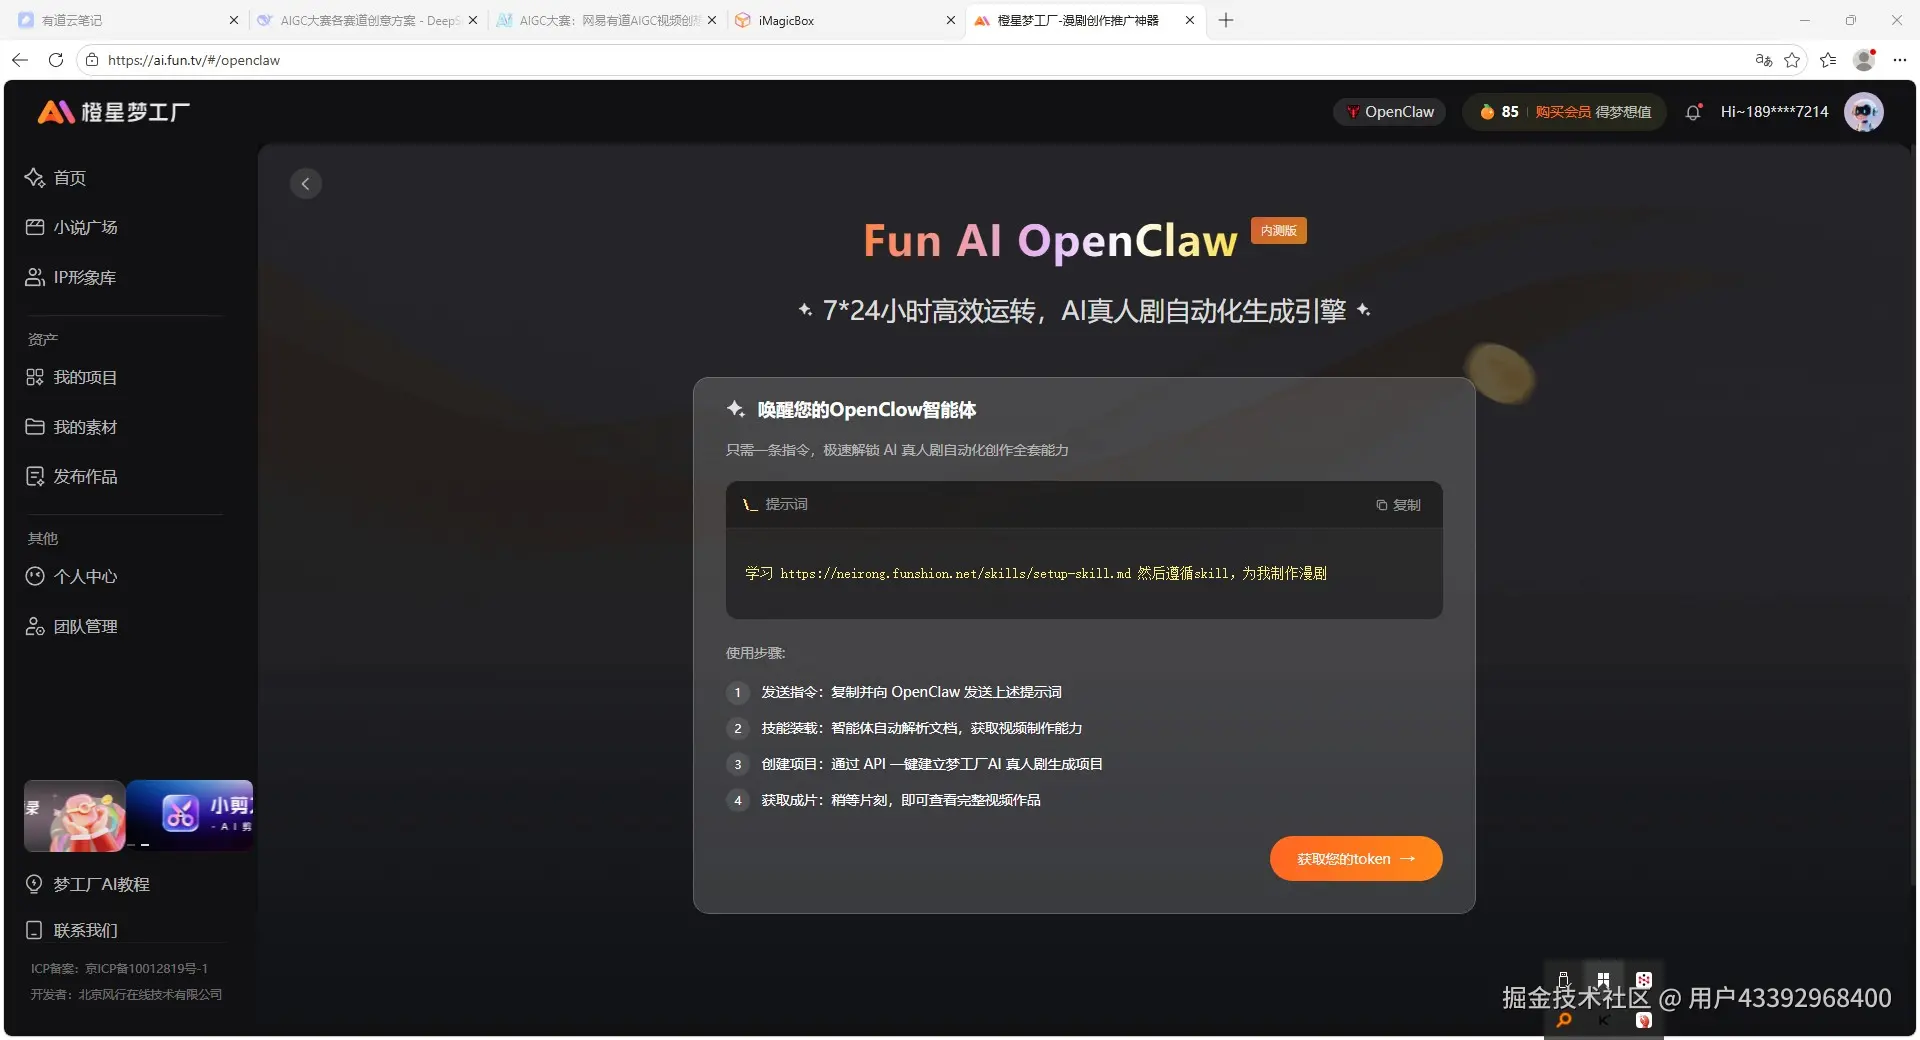
Task: Open 个人中心 in the sidebar
Action: coord(71,576)
